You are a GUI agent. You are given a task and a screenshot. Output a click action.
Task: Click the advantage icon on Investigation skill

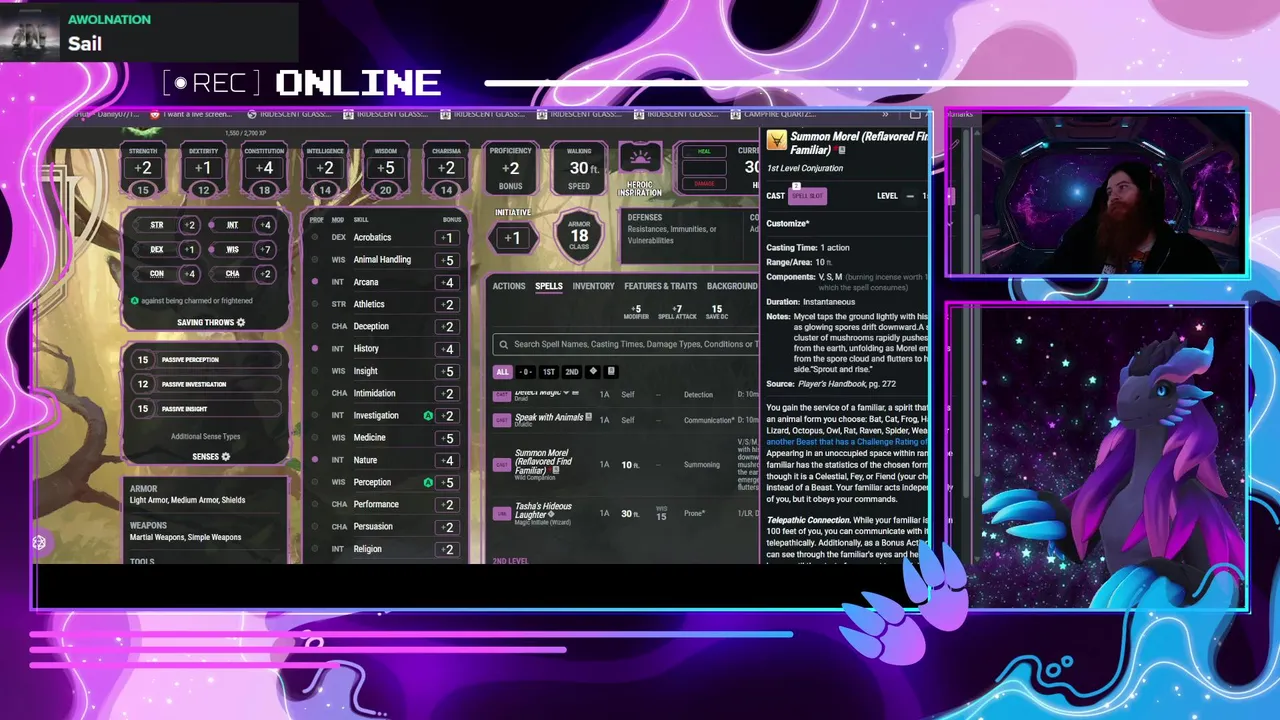pyautogui.click(x=428, y=415)
